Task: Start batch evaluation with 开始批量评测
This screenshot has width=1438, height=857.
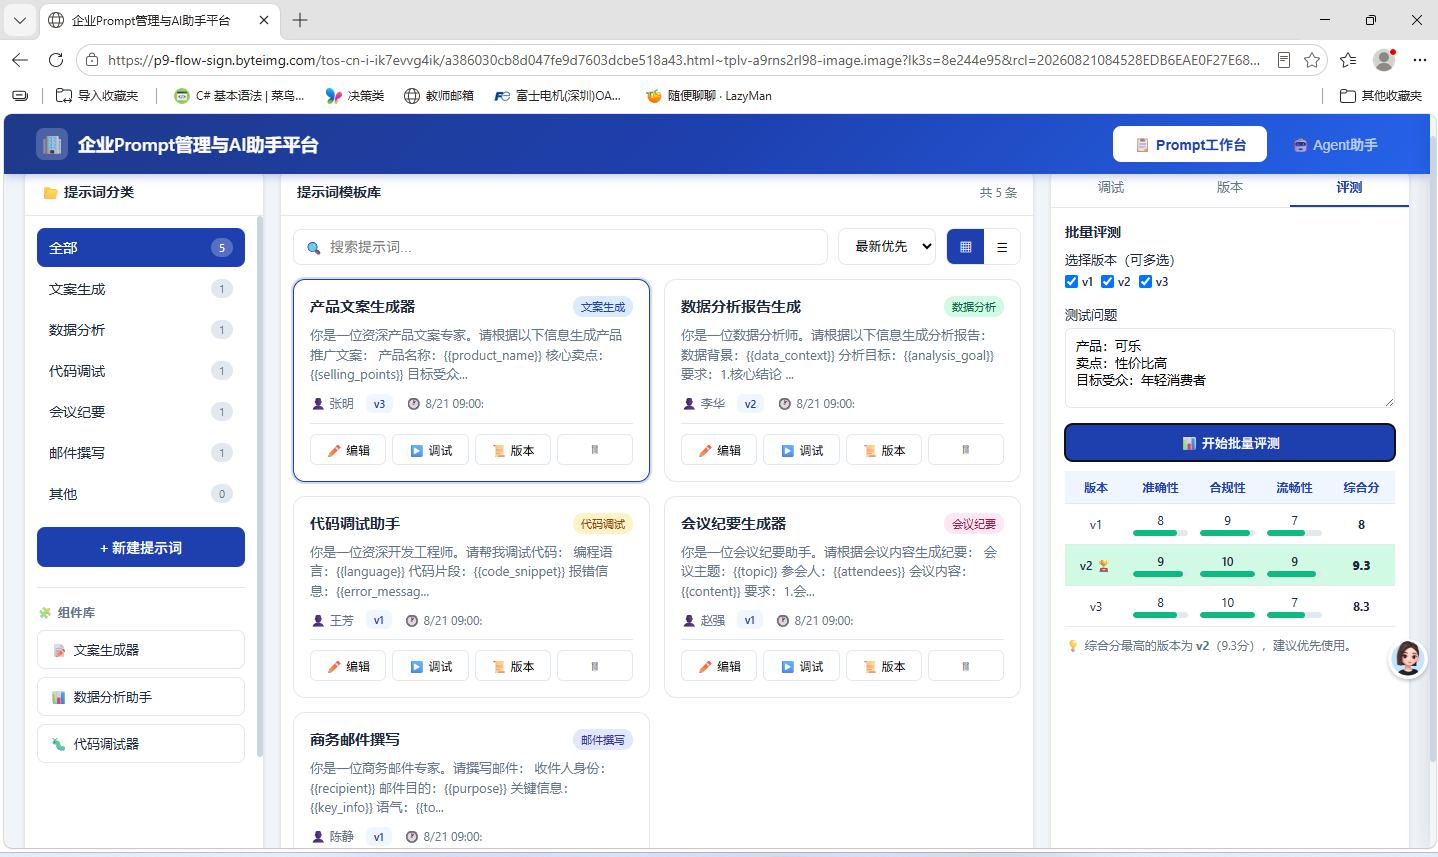Action: point(1230,443)
